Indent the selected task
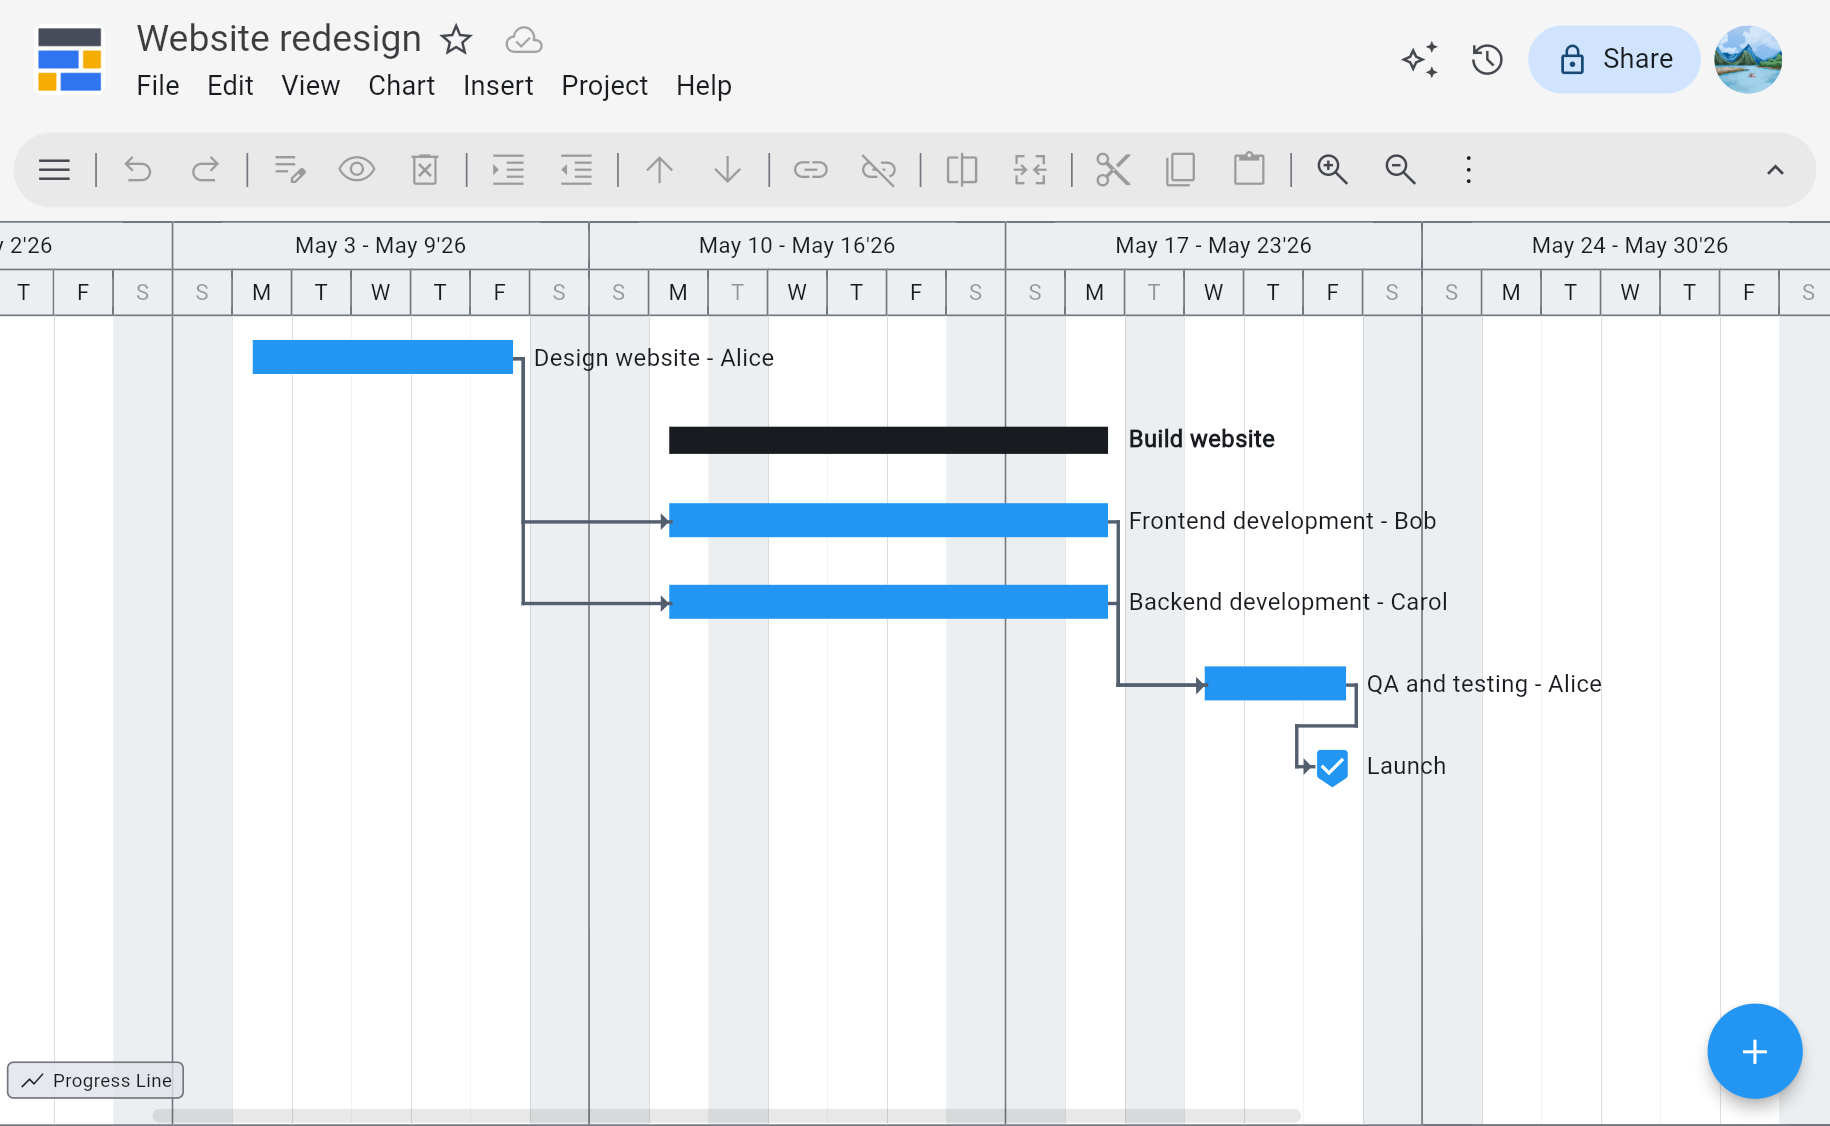Image resolution: width=1830 pixels, height=1126 pixels. tap(508, 169)
